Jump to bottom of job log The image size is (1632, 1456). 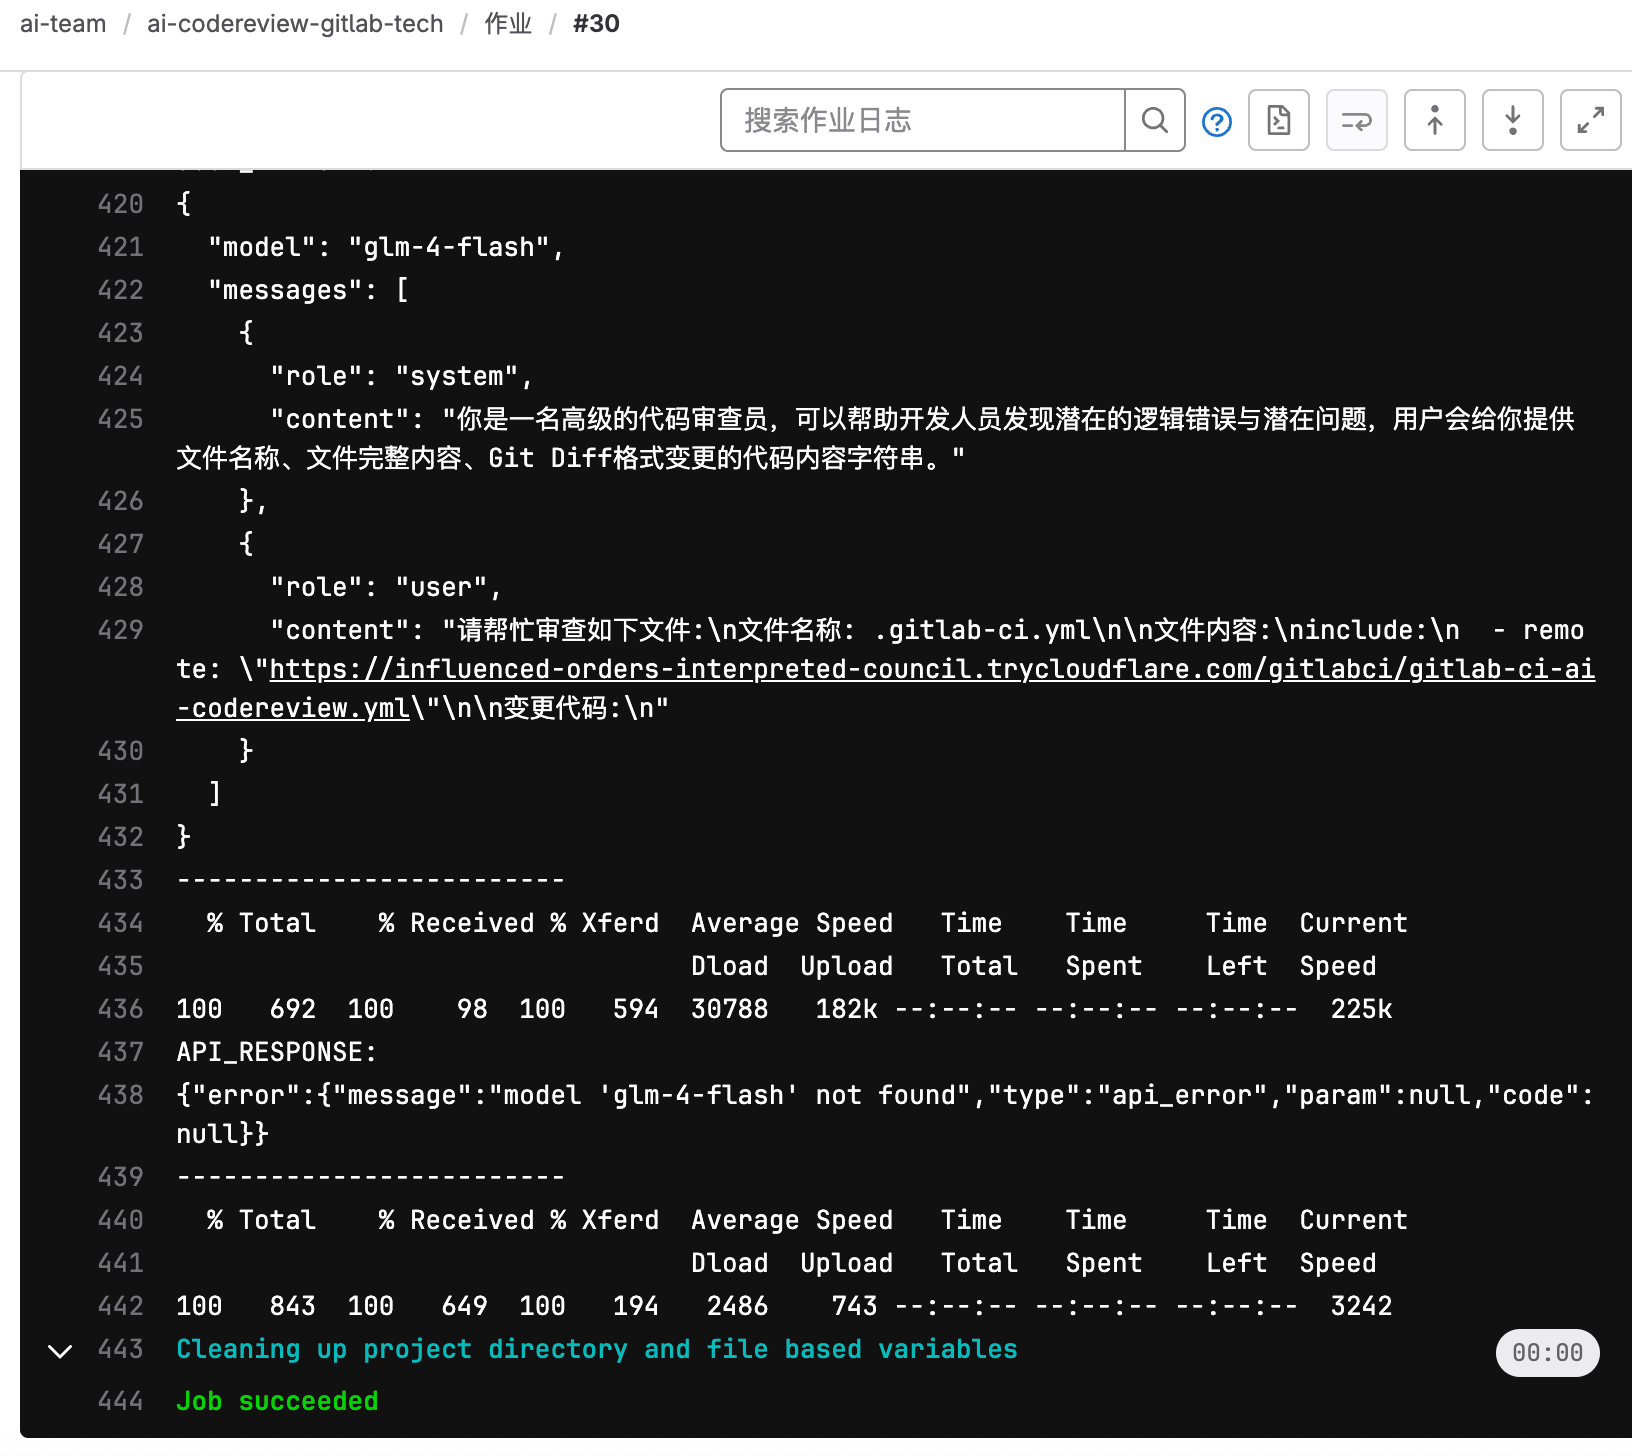pyautogui.click(x=1513, y=120)
